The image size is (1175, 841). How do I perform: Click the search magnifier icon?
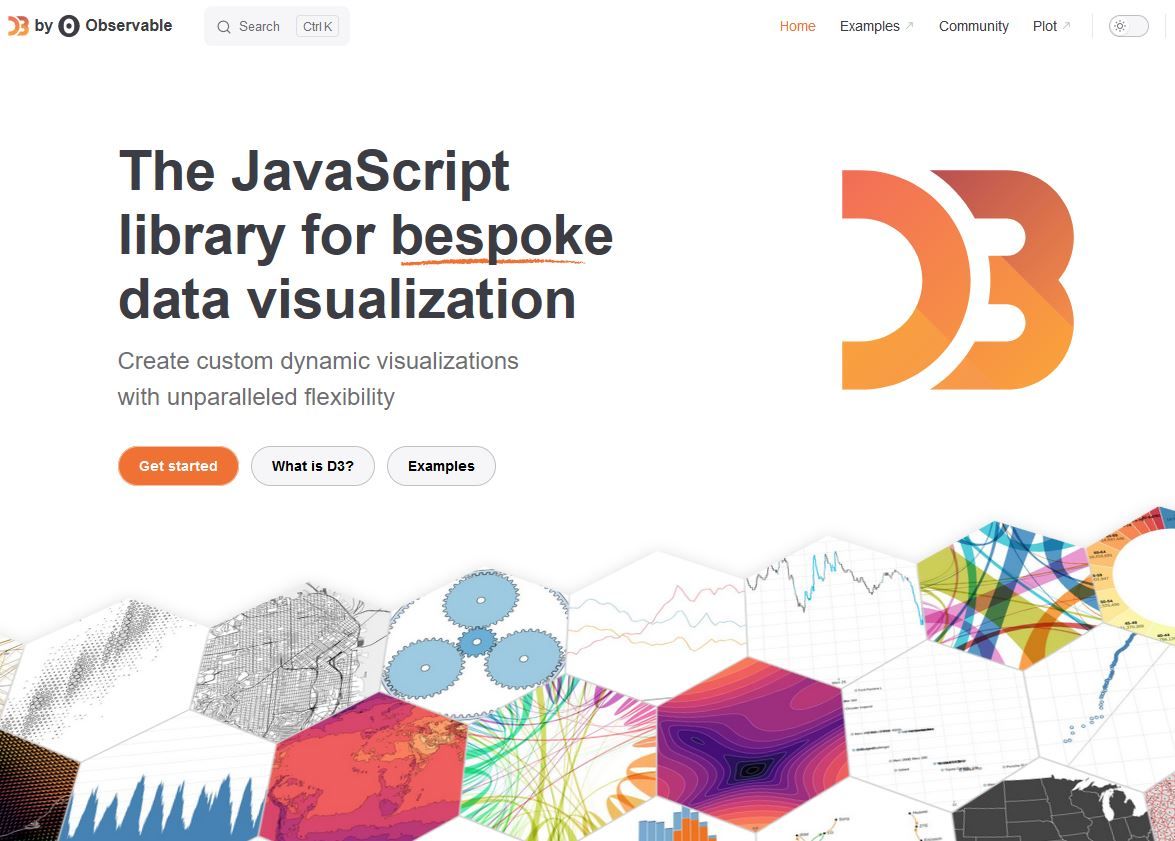(223, 27)
